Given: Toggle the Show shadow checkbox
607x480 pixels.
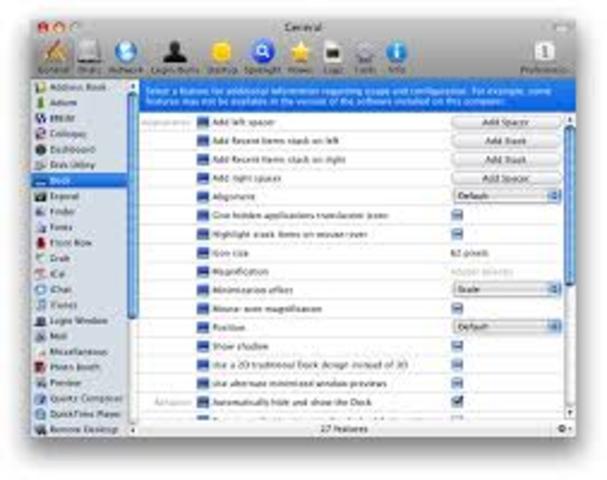Looking at the screenshot, I should [457, 345].
